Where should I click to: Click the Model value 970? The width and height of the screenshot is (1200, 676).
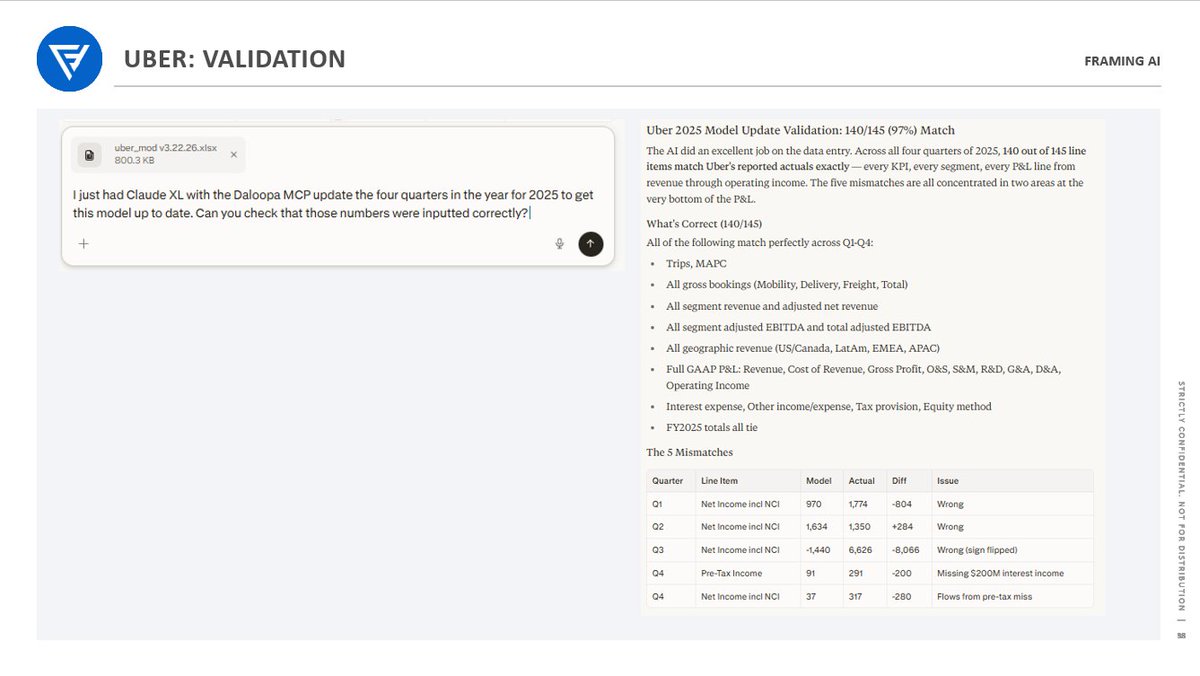point(814,504)
